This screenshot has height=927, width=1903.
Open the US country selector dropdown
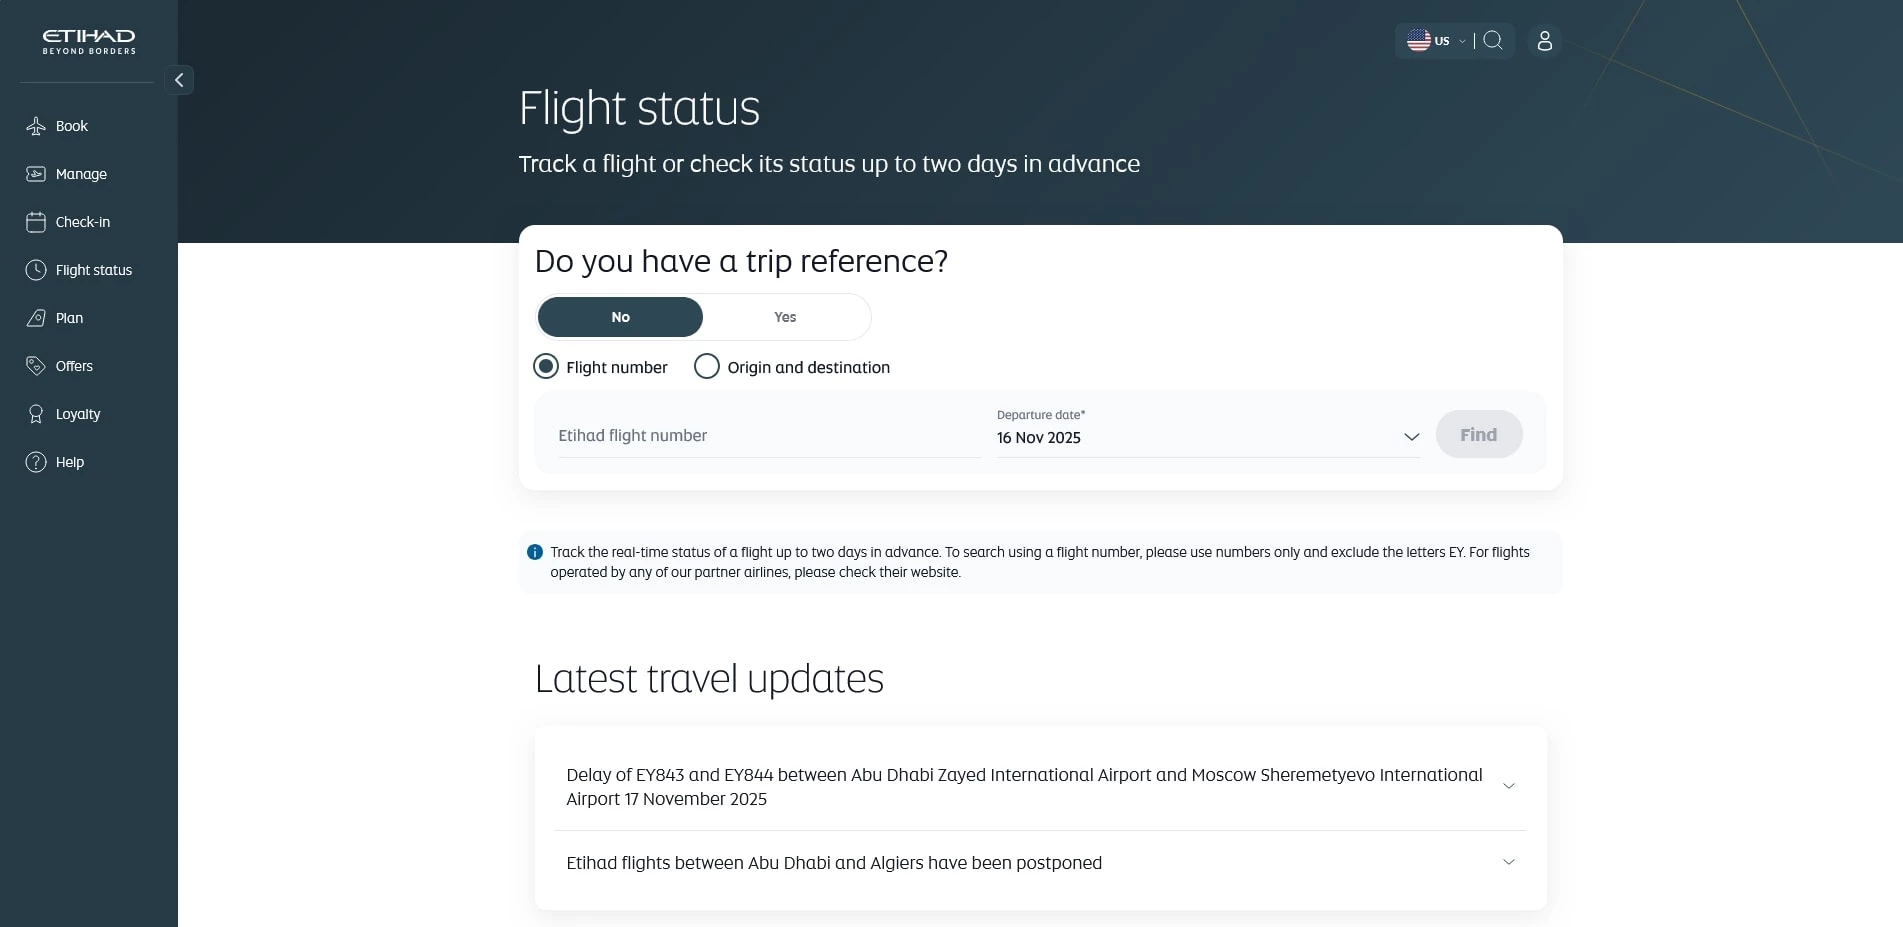click(1435, 41)
